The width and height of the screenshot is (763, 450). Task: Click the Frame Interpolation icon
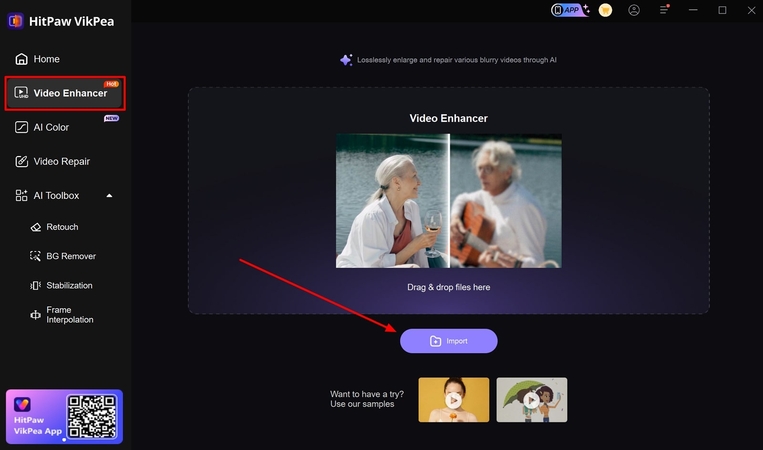click(x=36, y=315)
